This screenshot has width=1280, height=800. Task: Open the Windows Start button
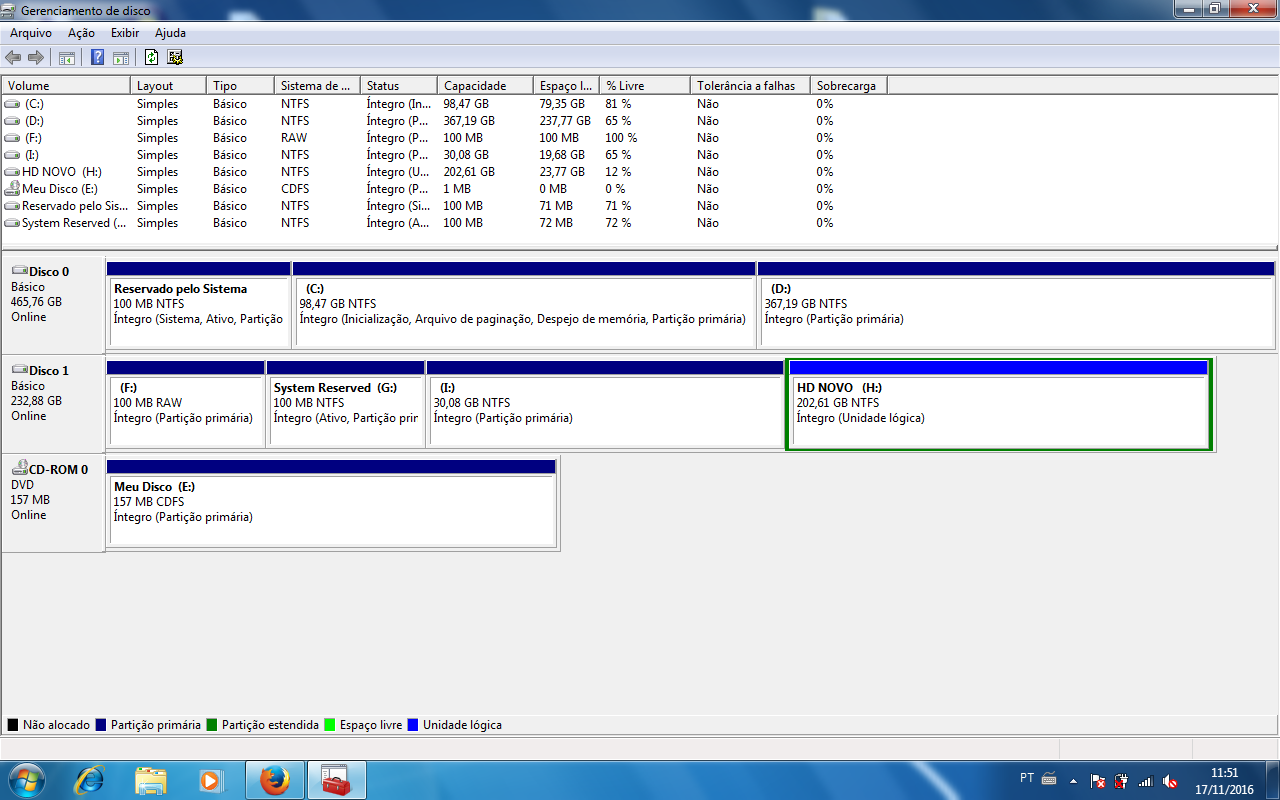(x=25, y=780)
